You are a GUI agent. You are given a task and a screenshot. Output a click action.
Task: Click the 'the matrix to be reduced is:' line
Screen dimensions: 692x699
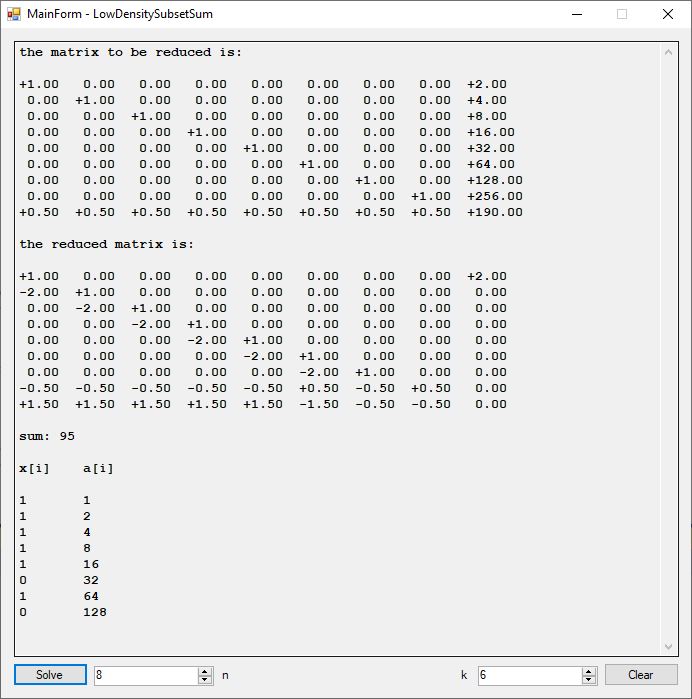[x=131, y=52]
